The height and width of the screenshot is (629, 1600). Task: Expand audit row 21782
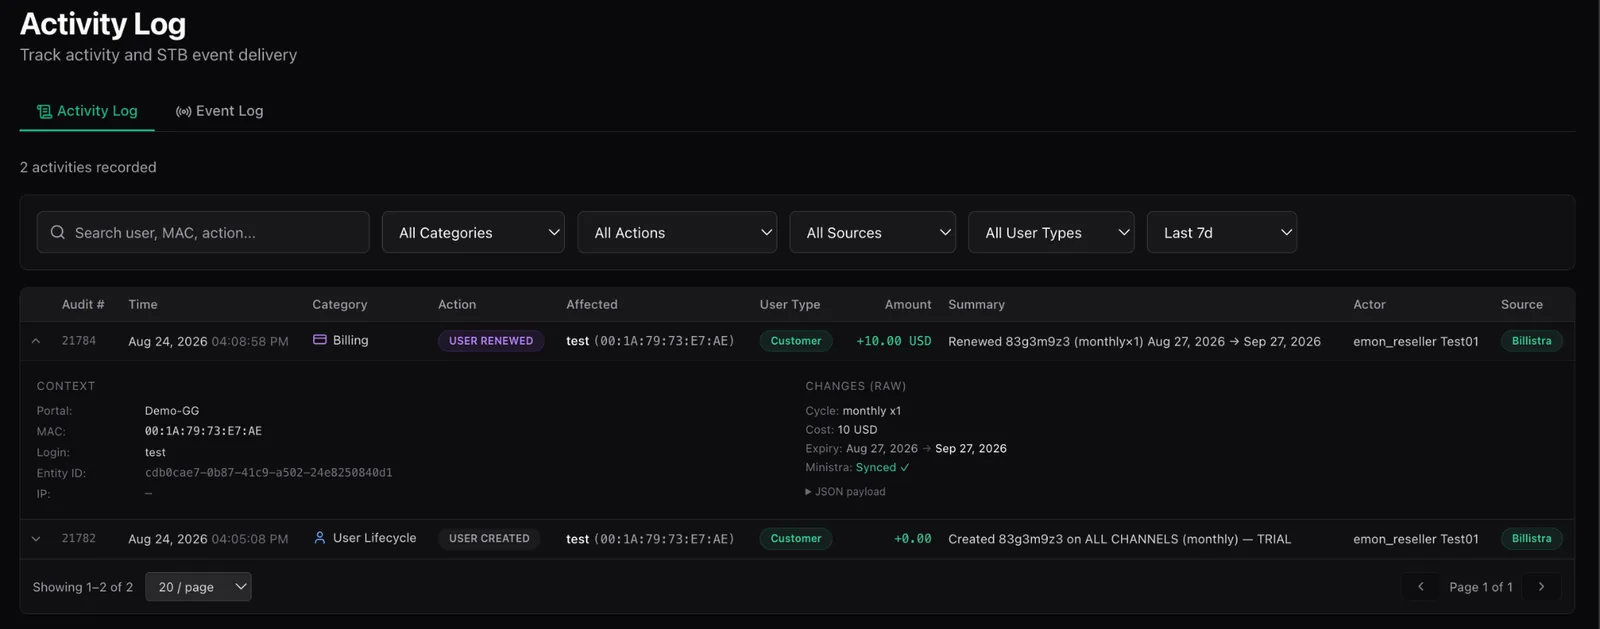[x=36, y=539]
